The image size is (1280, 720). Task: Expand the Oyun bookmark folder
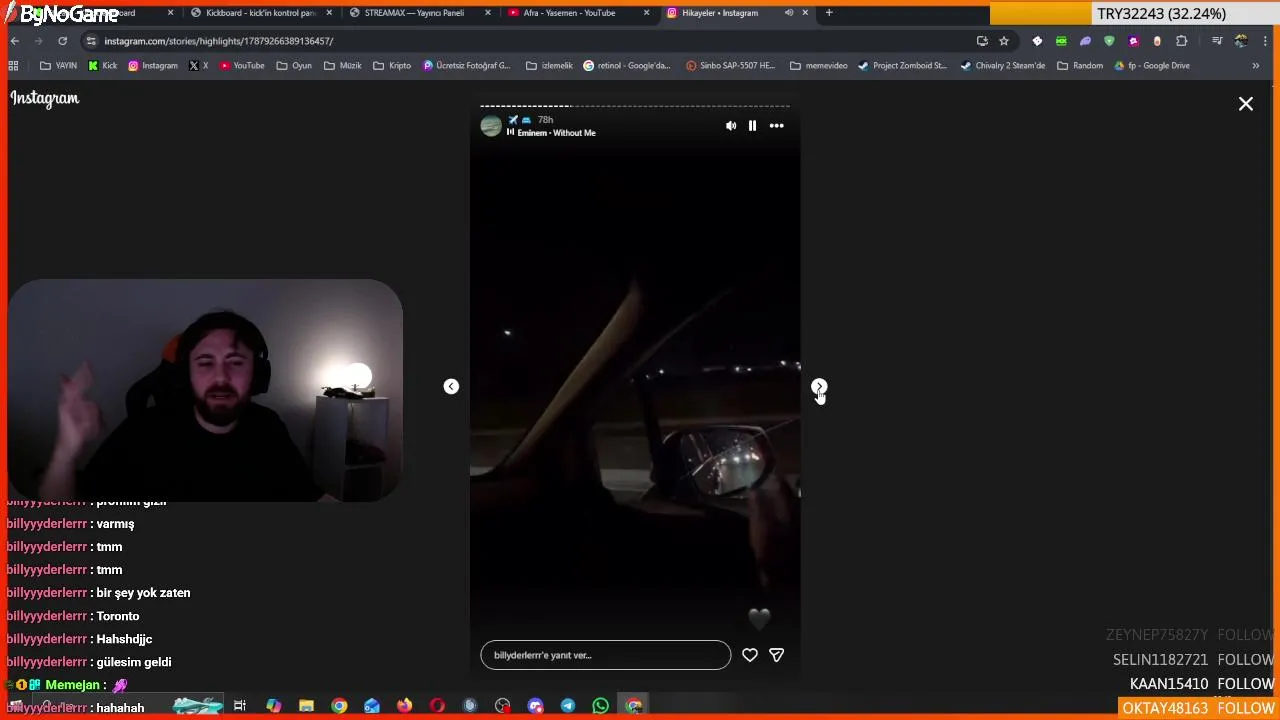point(294,66)
